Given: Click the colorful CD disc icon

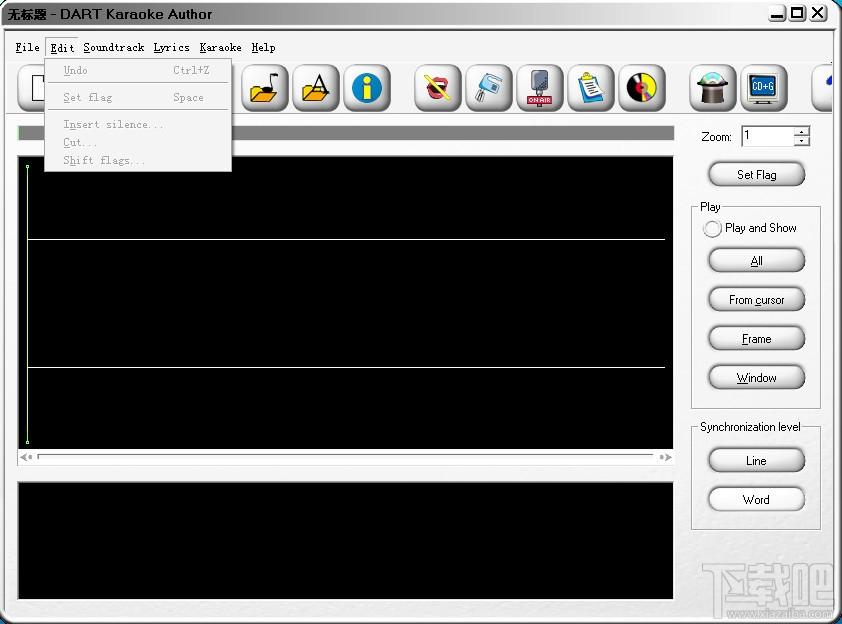Looking at the screenshot, I should coord(642,88).
